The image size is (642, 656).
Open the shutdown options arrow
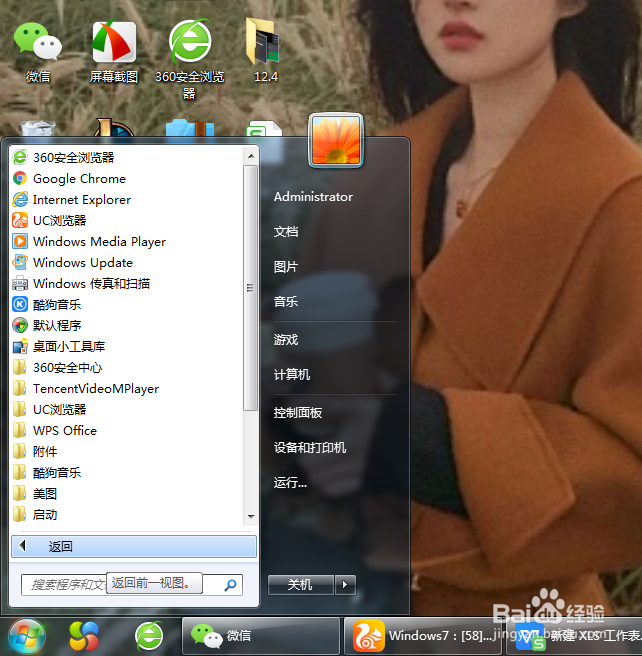pos(345,584)
